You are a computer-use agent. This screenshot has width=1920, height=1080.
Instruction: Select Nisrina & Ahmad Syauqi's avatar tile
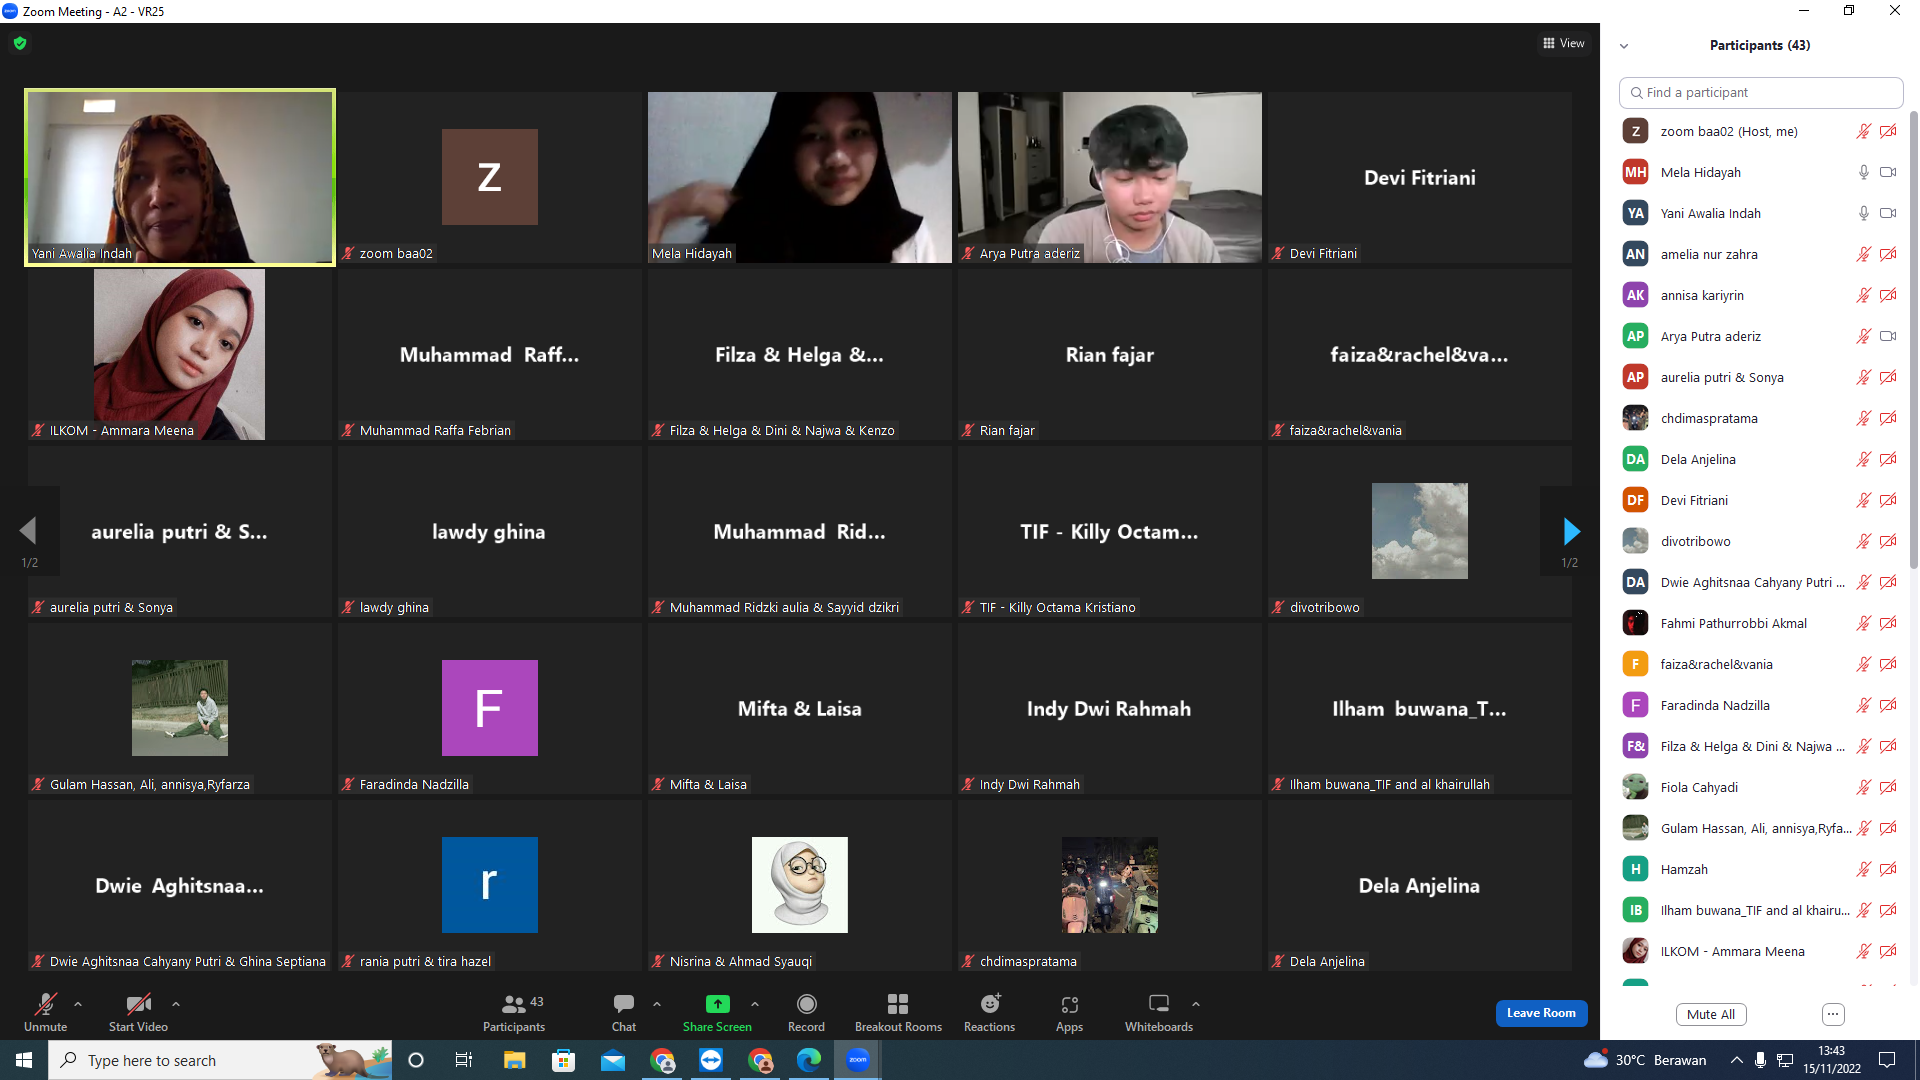point(800,885)
